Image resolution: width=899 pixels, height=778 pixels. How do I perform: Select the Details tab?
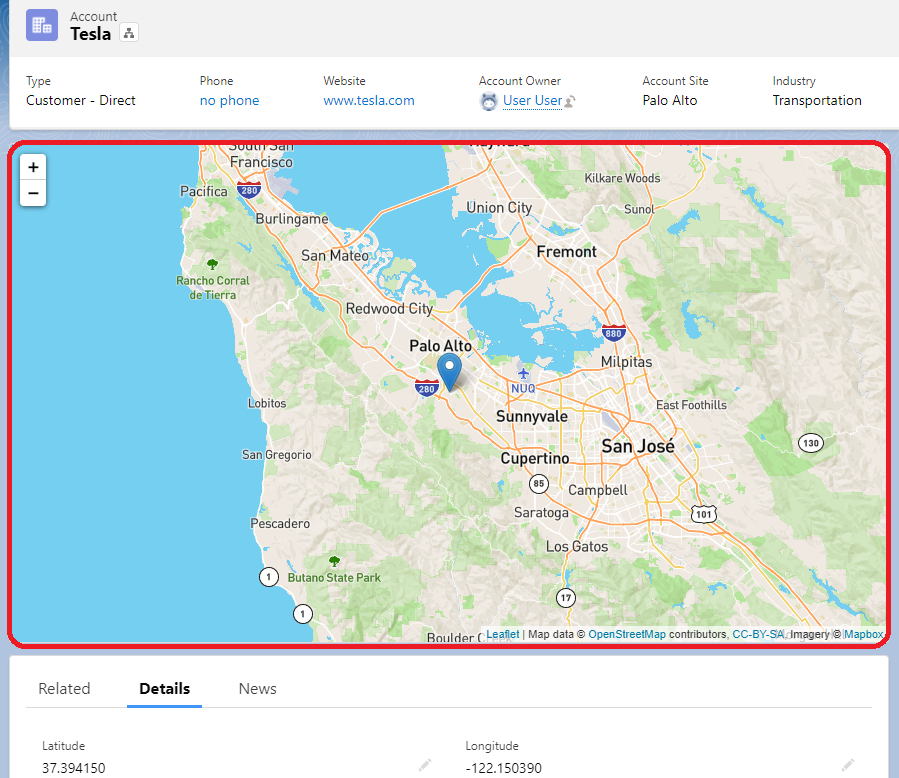click(165, 689)
